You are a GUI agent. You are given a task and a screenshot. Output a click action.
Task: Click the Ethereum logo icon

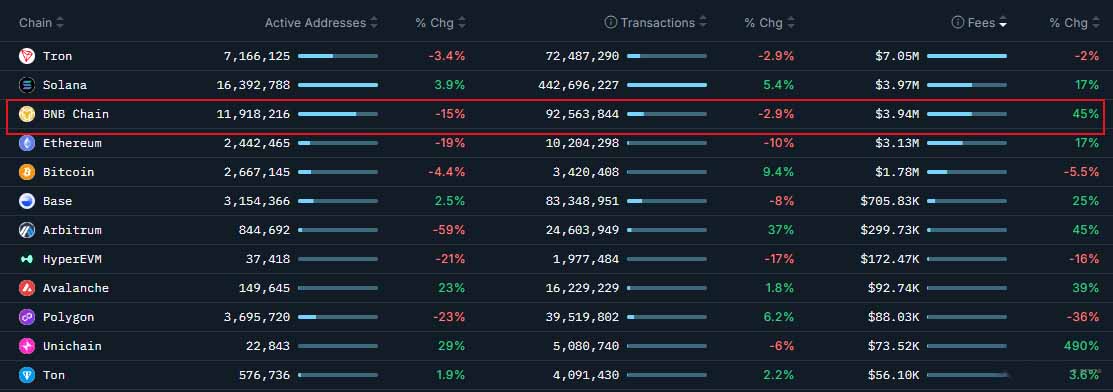[27, 143]
